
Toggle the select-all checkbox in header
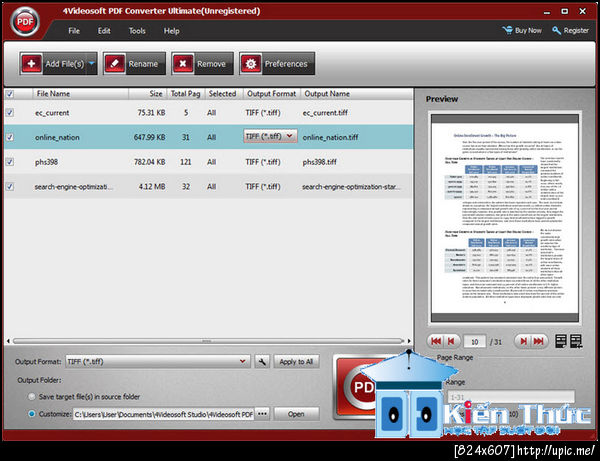coord(10,94)
